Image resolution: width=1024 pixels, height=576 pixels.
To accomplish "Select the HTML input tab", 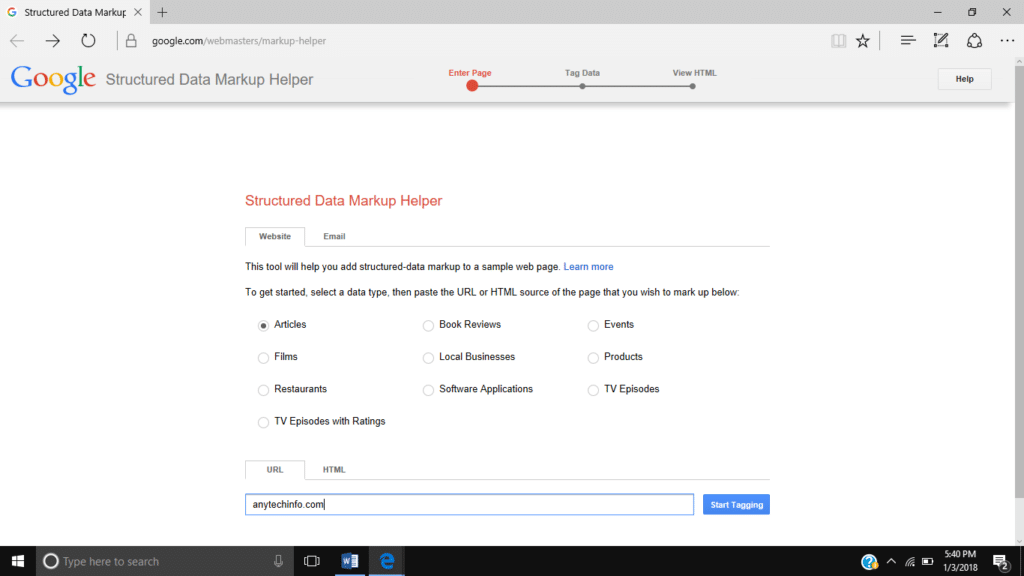I will tap(334, 470).
